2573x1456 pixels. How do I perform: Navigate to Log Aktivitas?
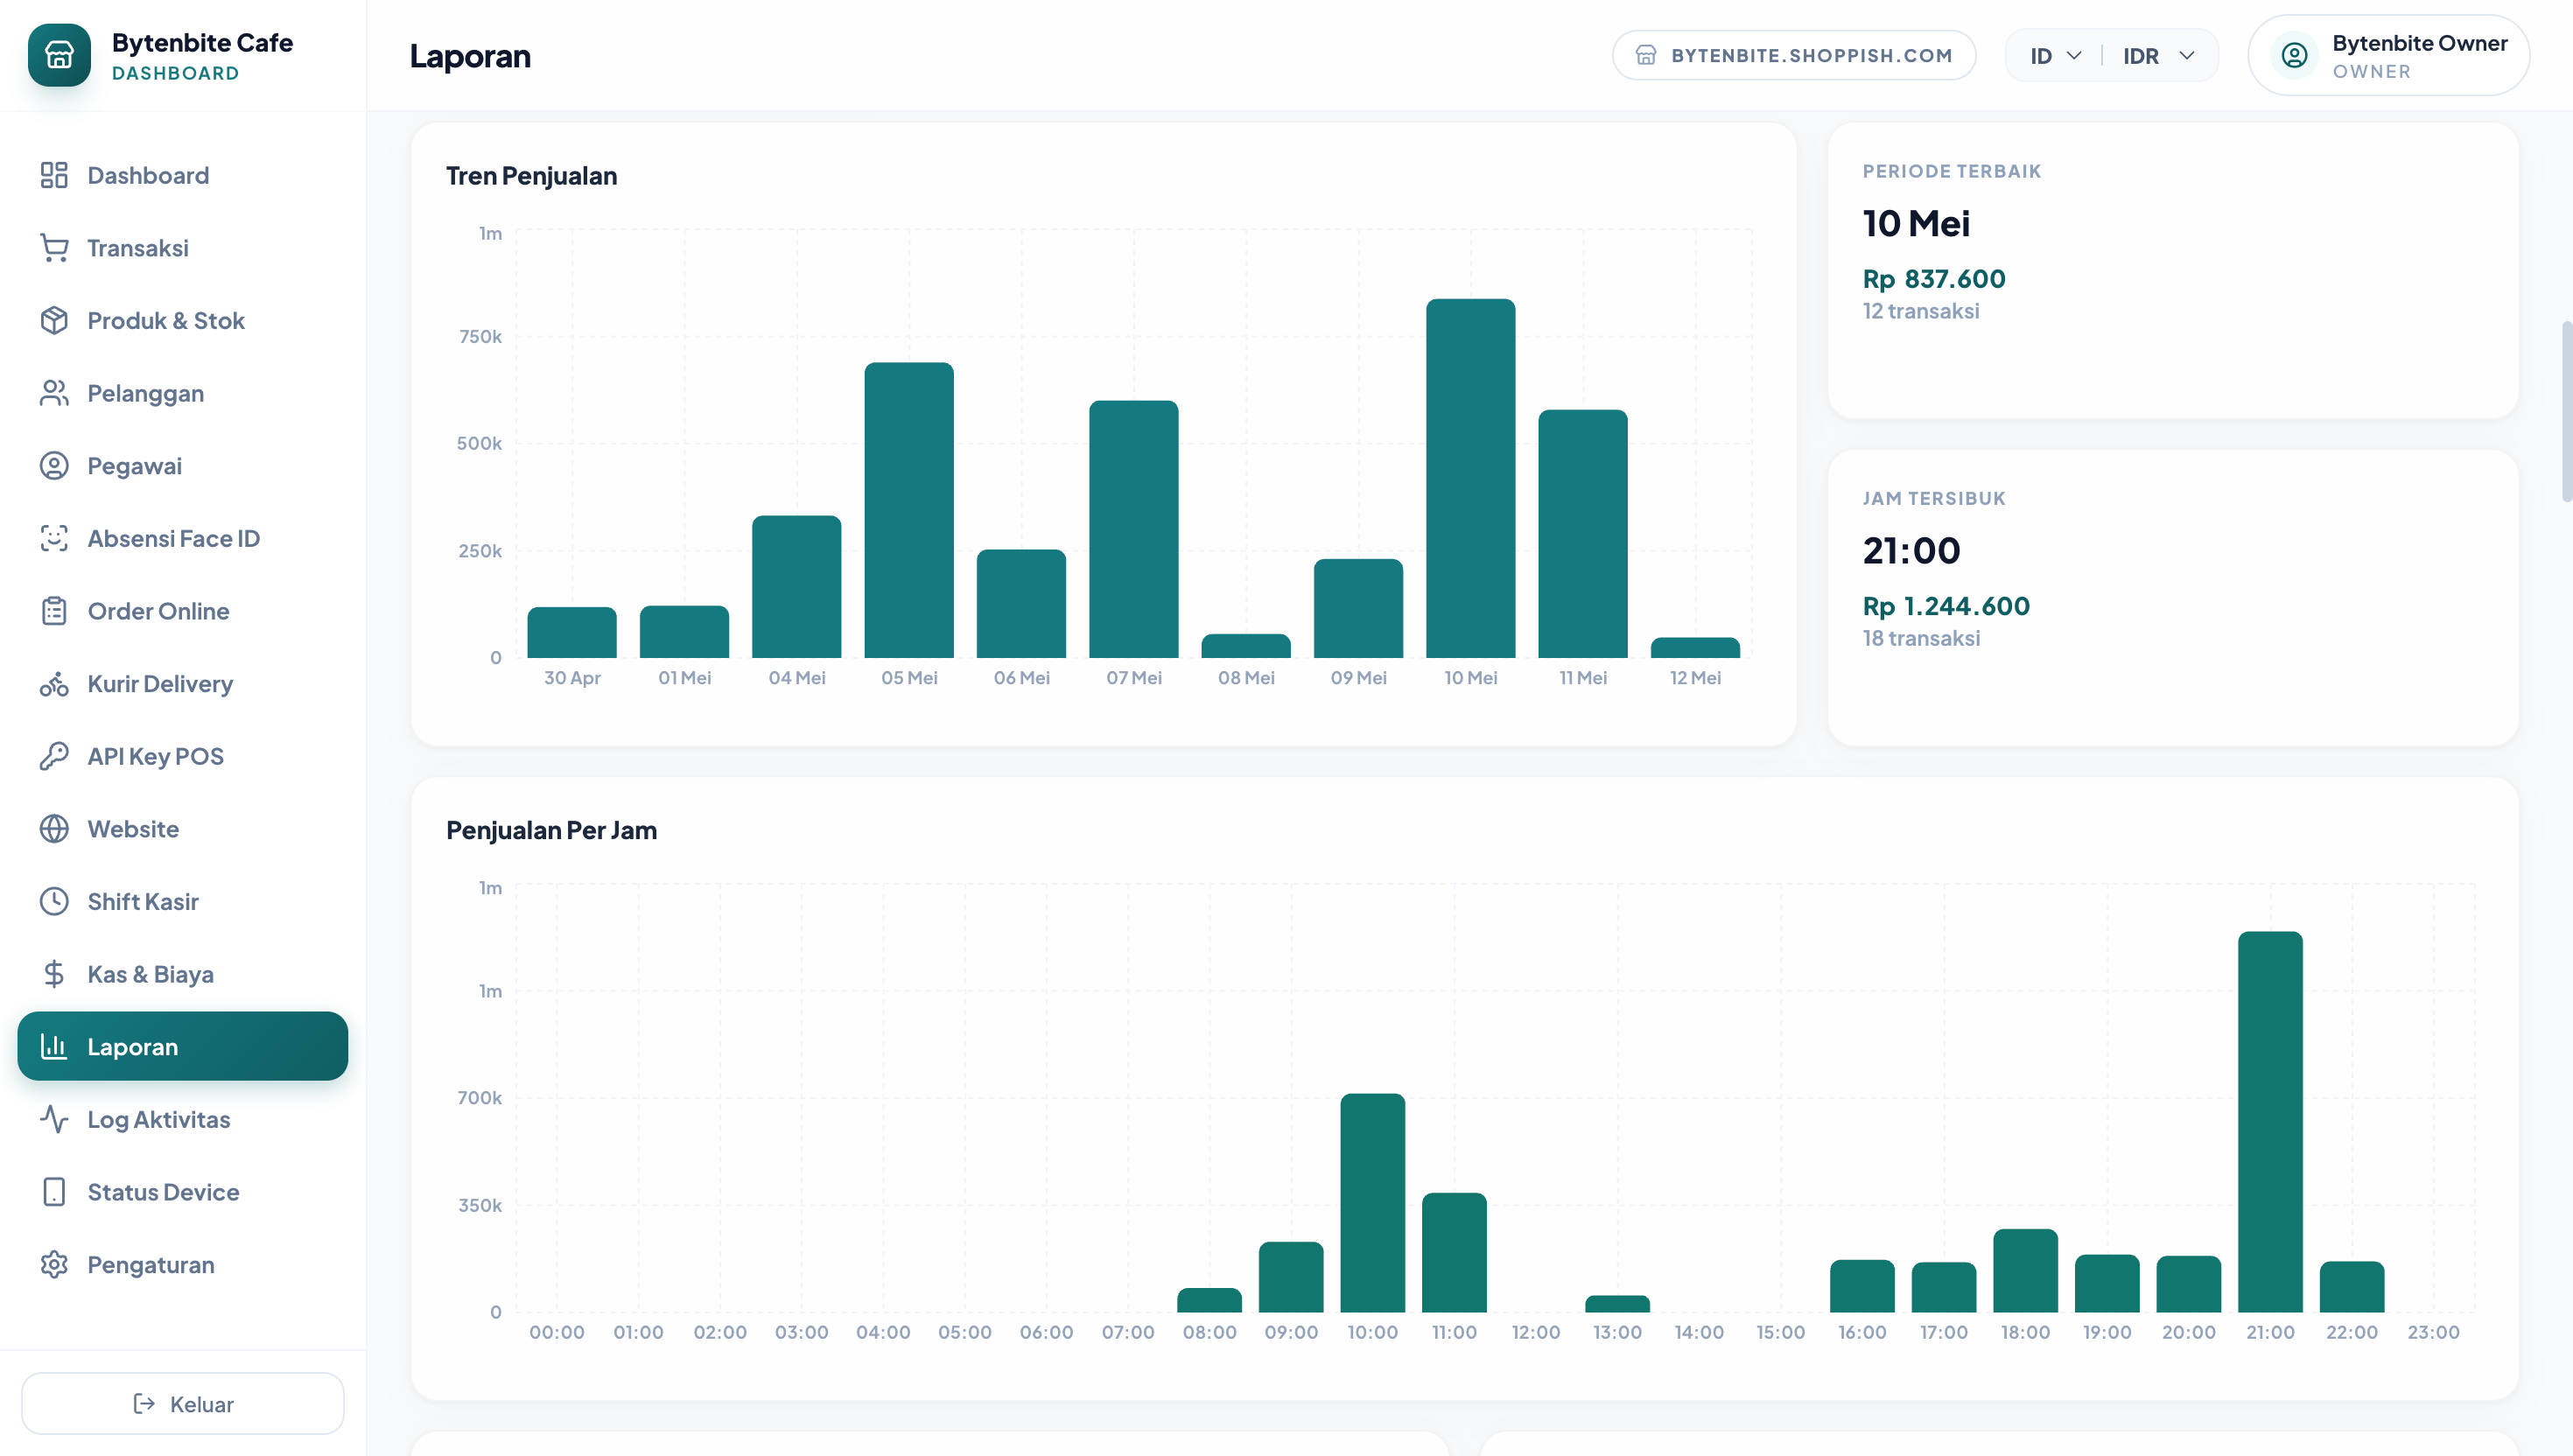(x=183, y=1119)
